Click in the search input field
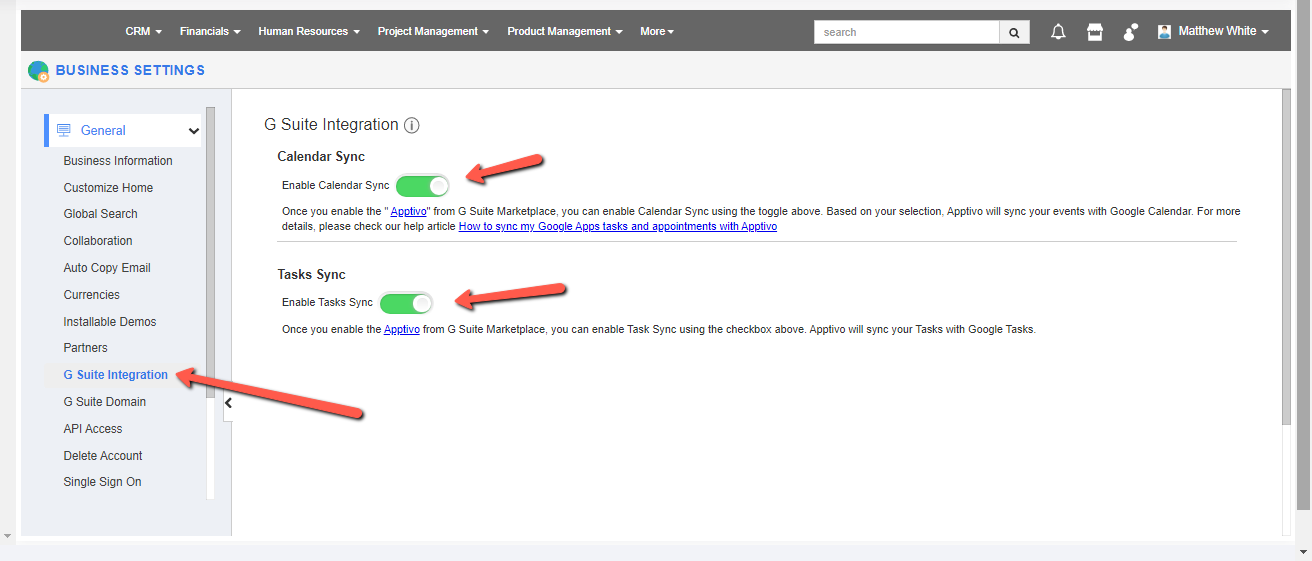 (x=906, y=32)
